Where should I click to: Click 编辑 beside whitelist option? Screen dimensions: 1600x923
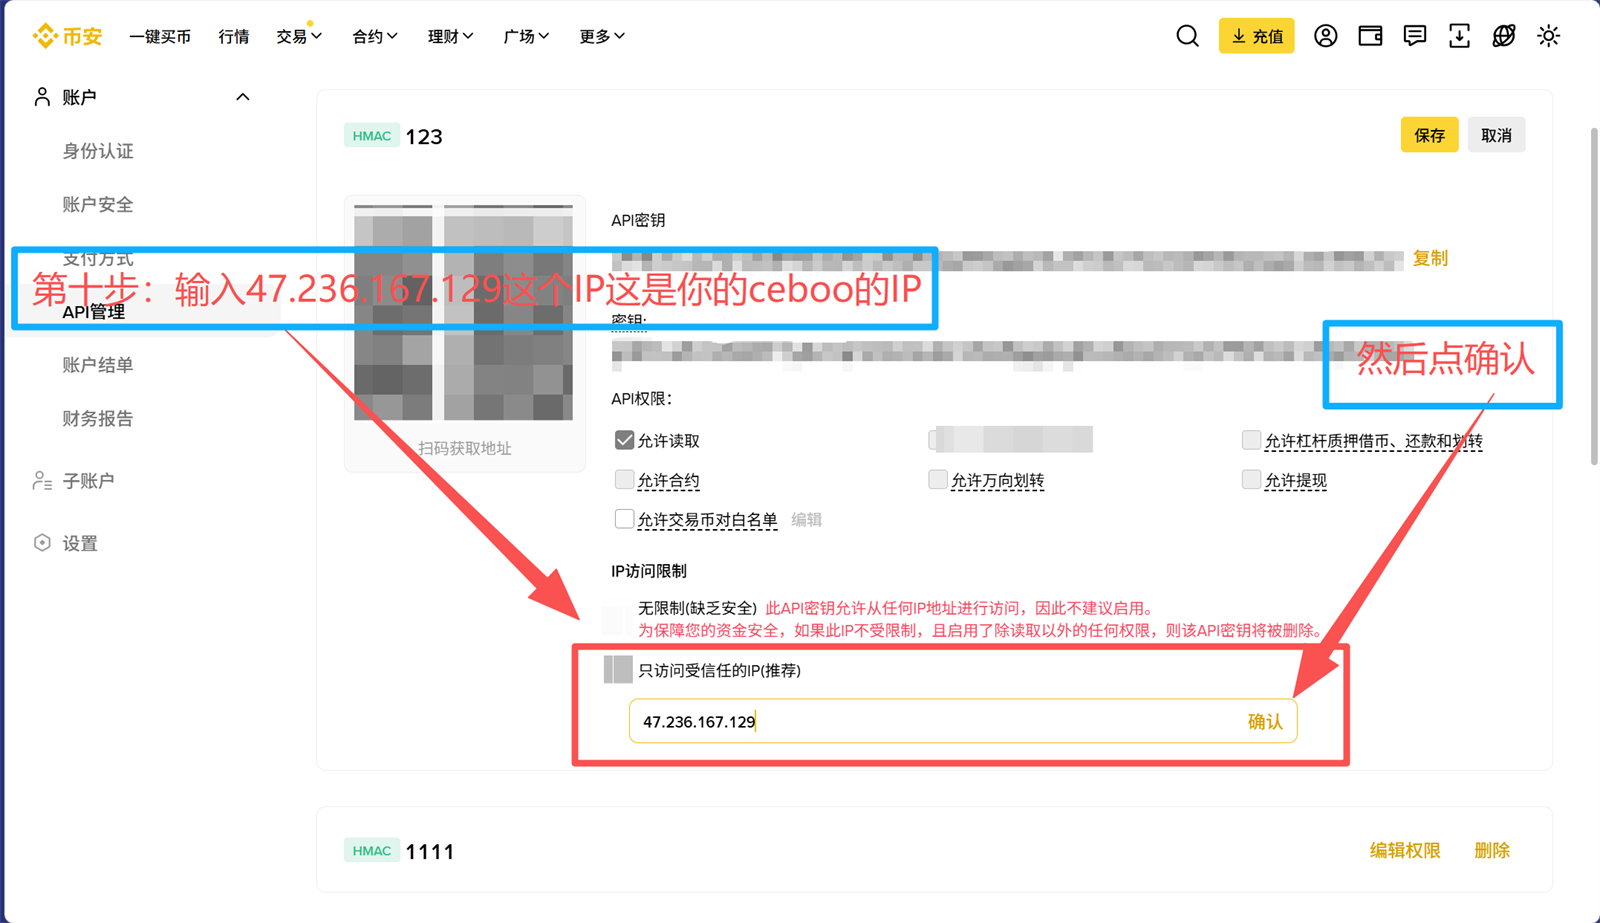coord(806,519)
